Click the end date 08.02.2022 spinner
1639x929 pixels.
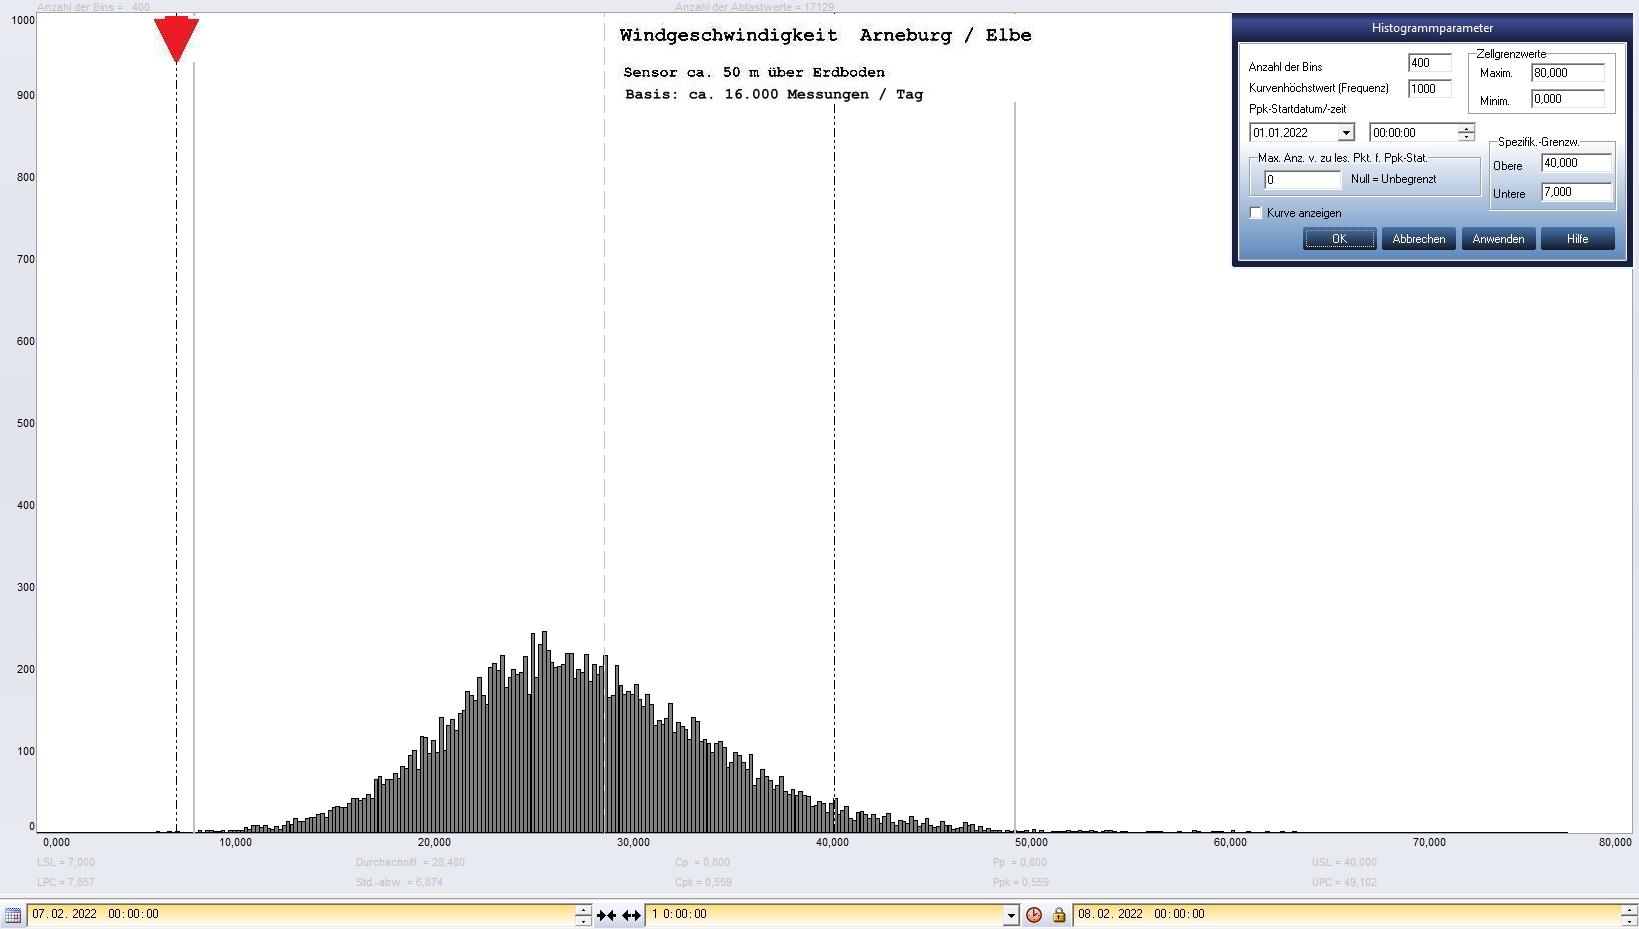coord(1629,914)
